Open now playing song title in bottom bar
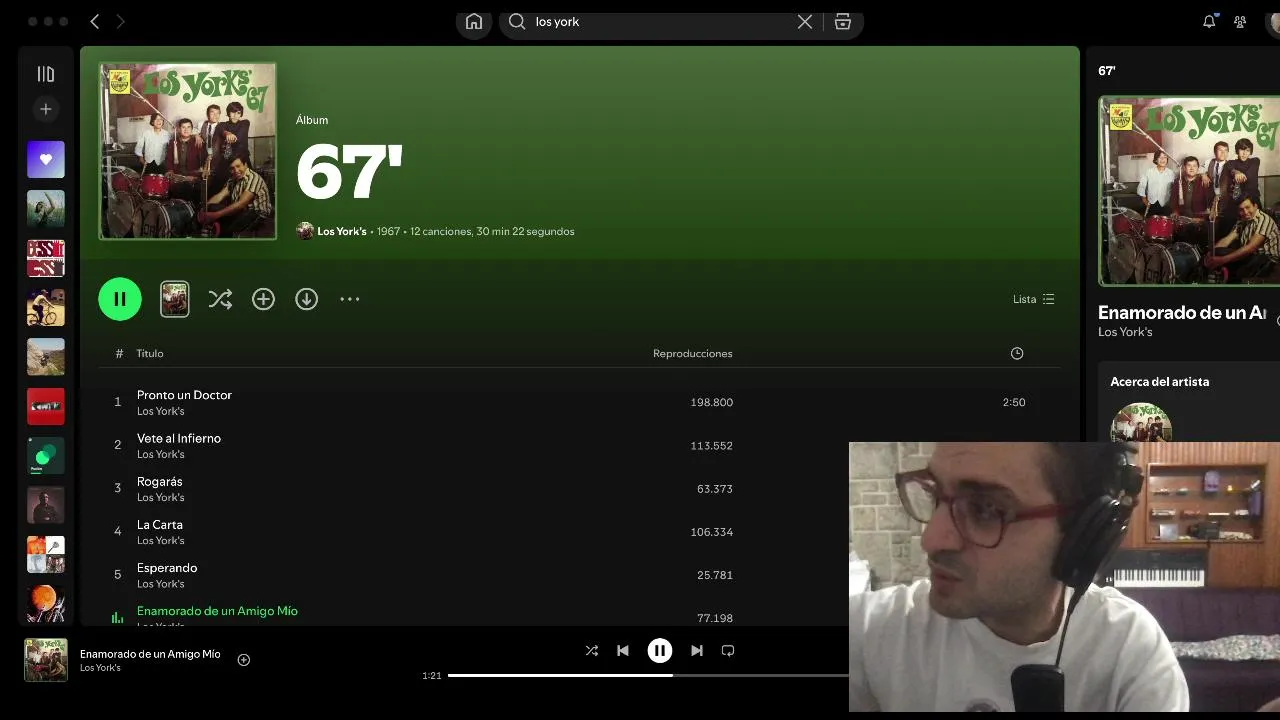 point(150,654)
